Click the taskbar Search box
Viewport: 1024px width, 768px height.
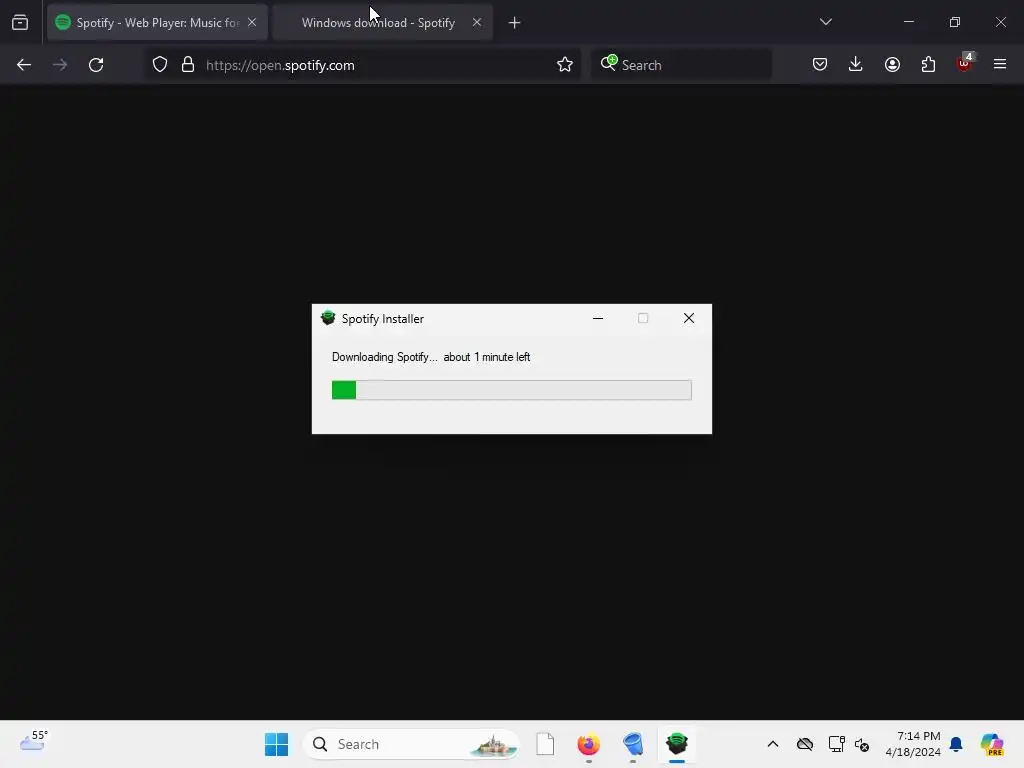click(411, 744)
